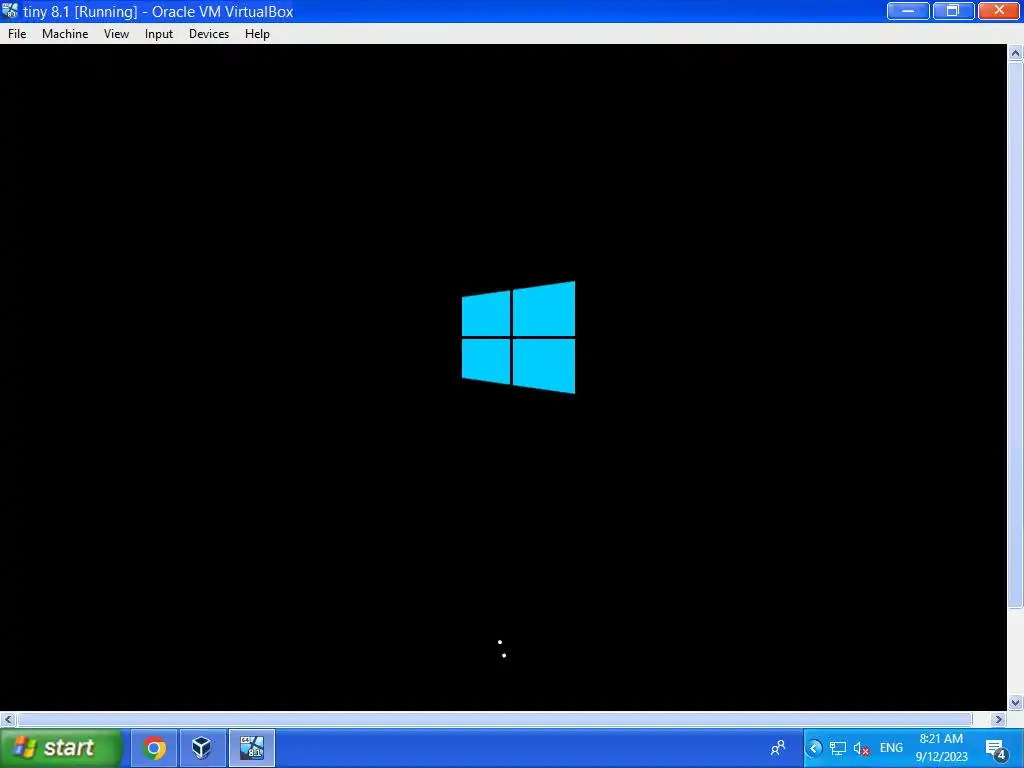Expand hidden tray icons arrow

[814, 748]
